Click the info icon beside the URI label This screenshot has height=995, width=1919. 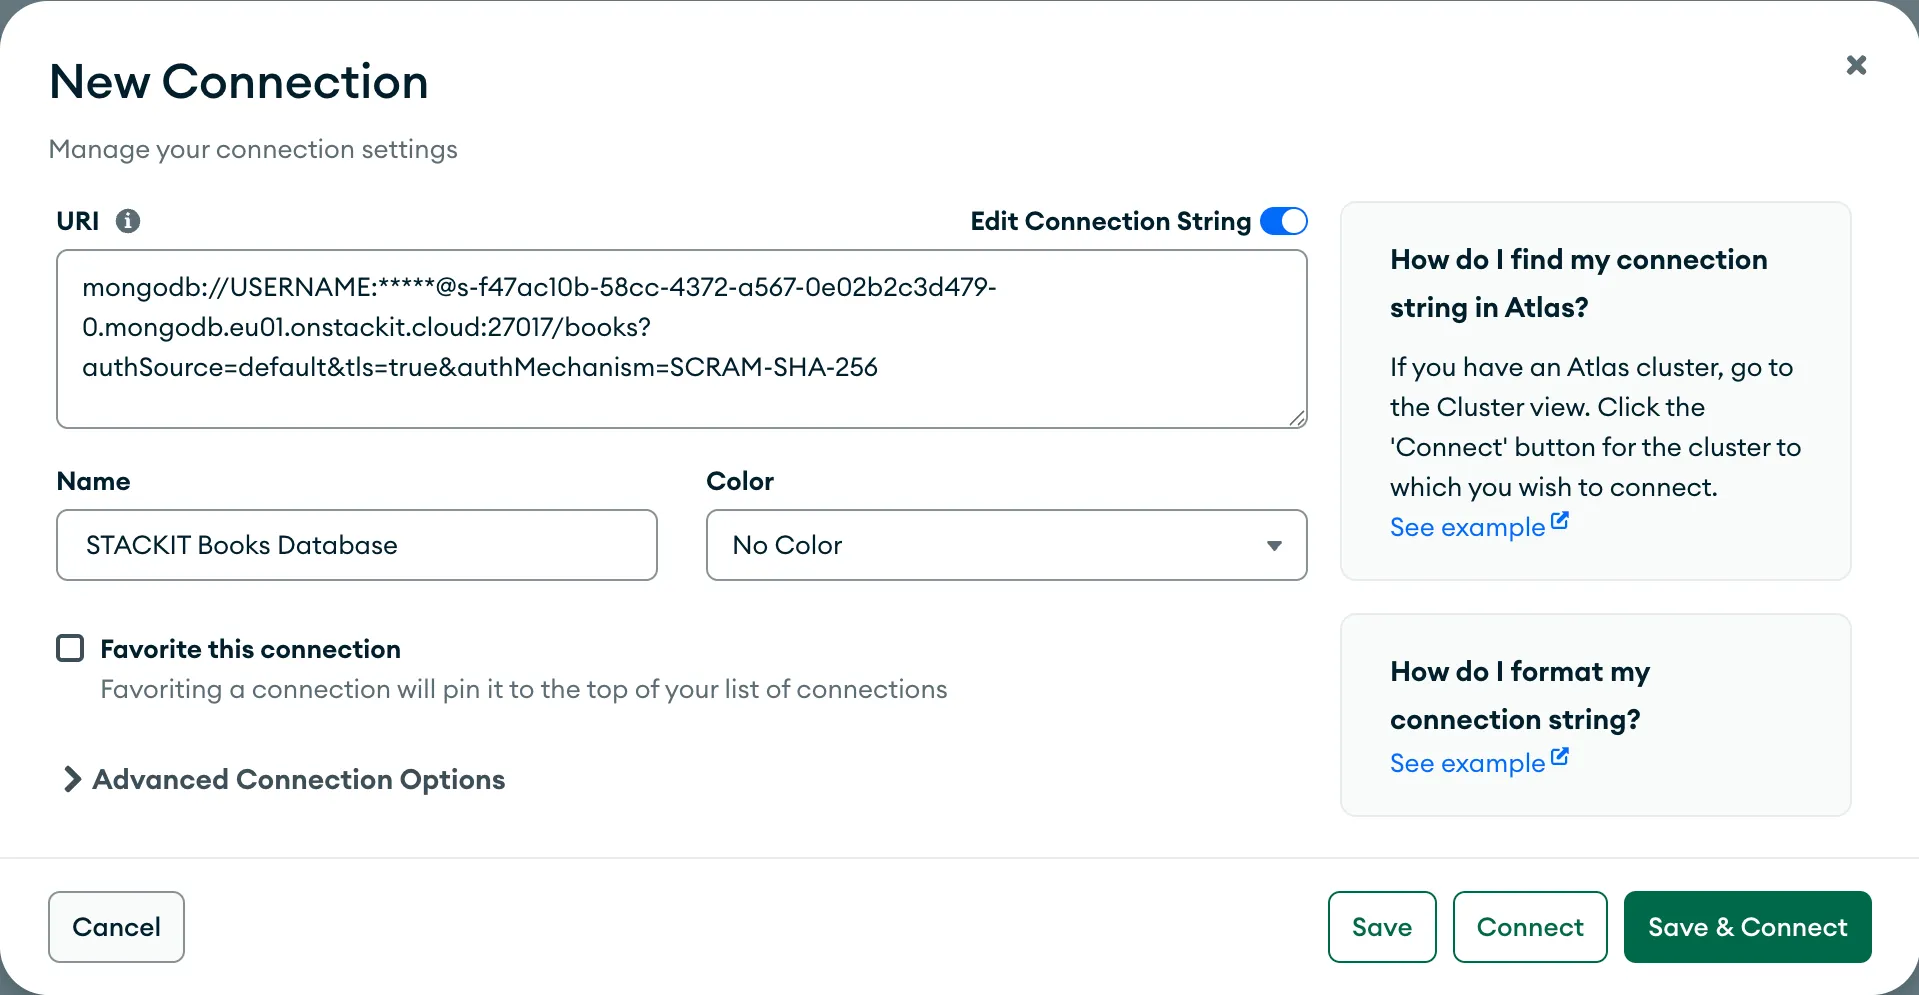click(128, 221)
